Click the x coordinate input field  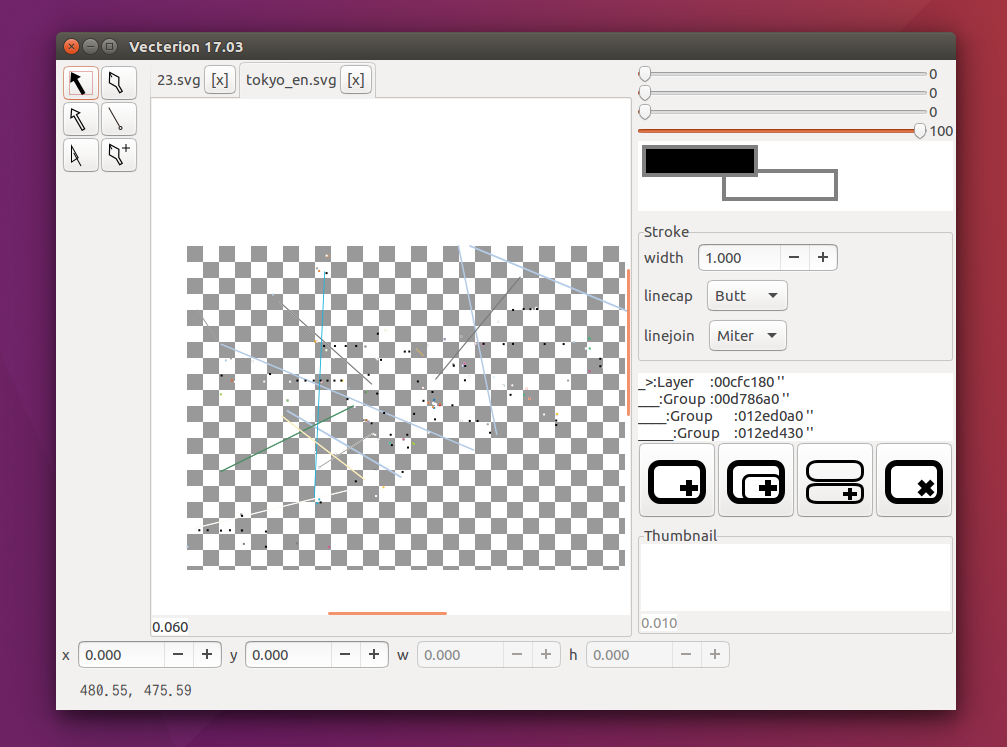[121, 655]
